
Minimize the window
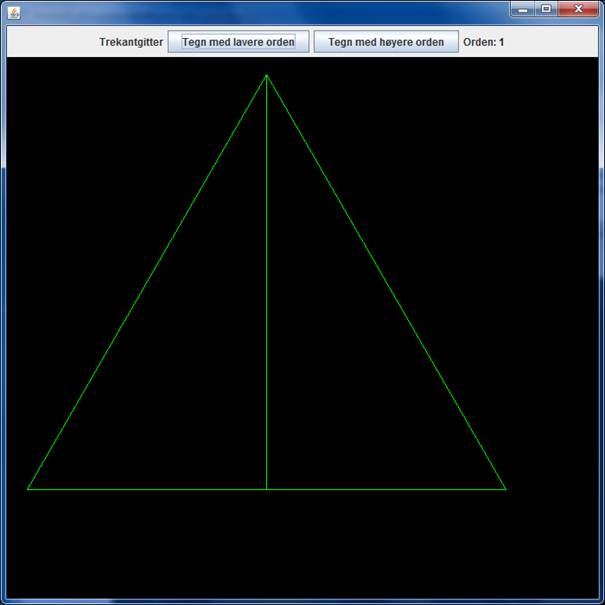tap(523, 9)
